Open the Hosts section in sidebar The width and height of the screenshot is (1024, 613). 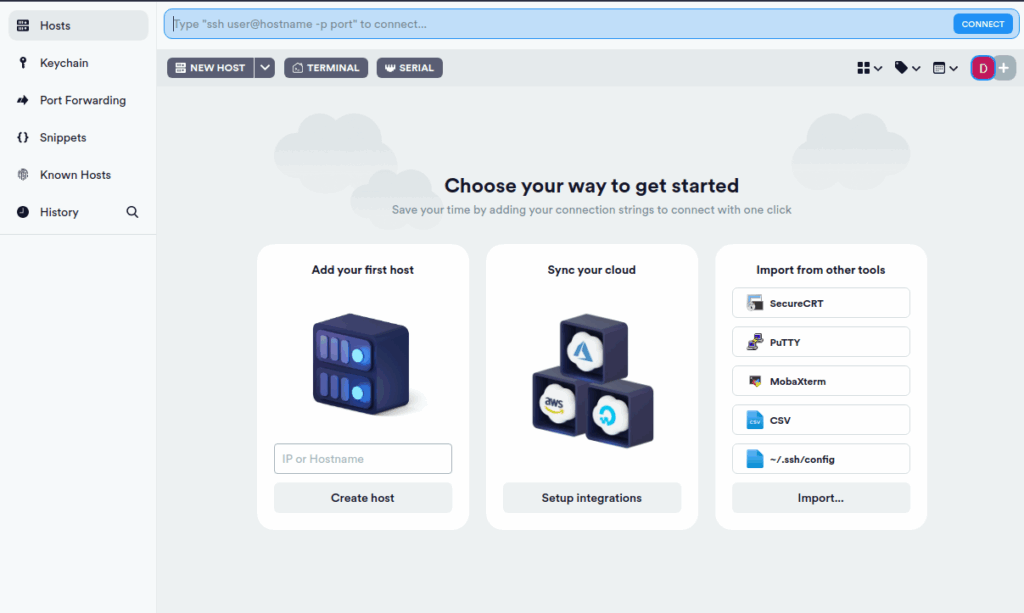tap(78, 25)
